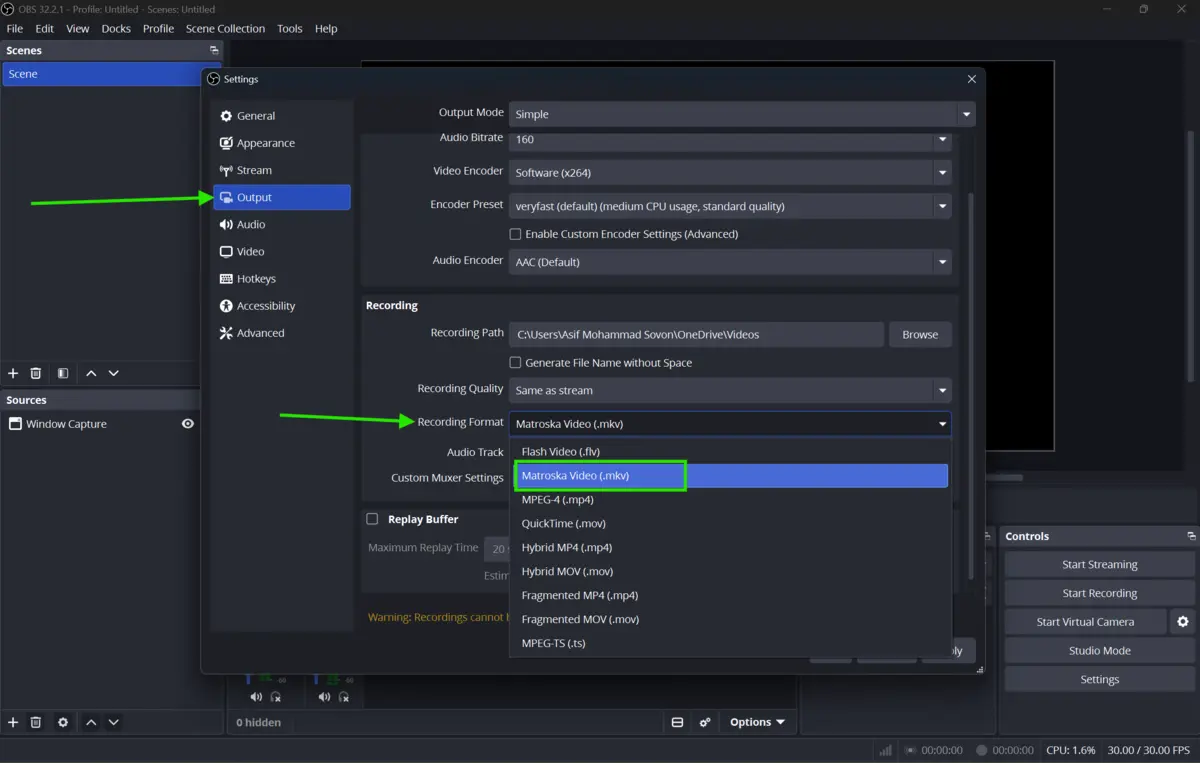The image size is (1200, 763).
Task: Click the Window Capture source icon
Action: coord(15,424)
